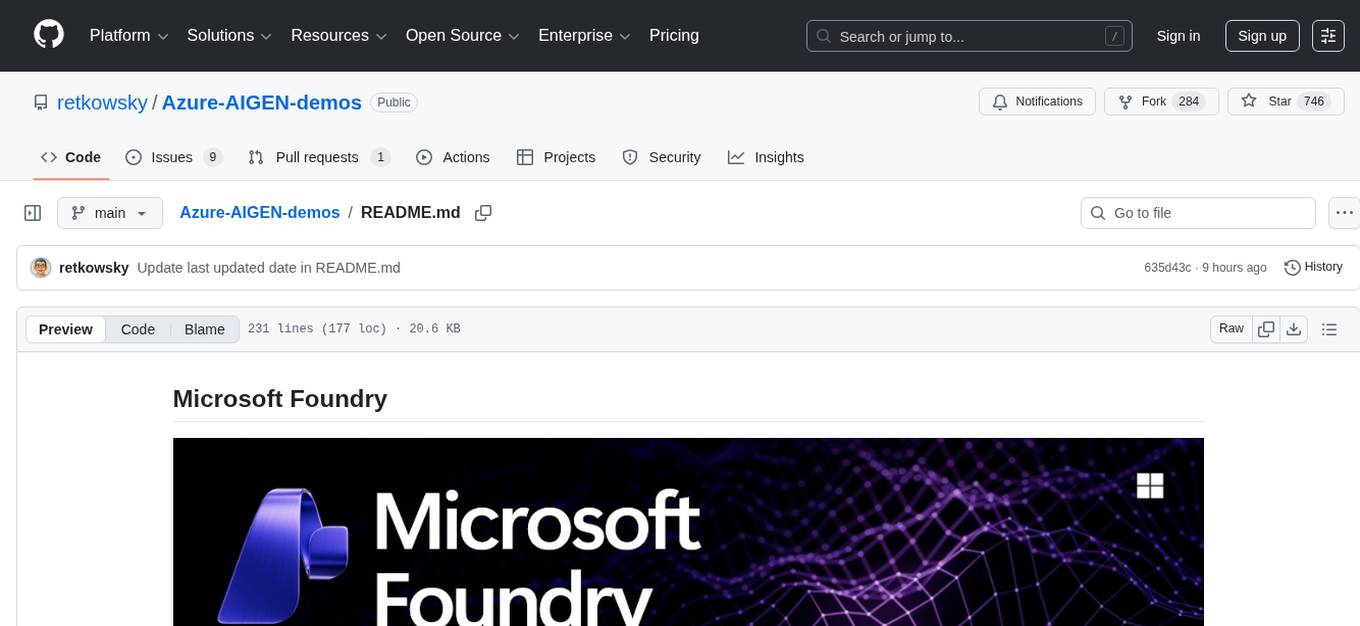Click the copy path icon beside README.md
The image size is (1360, 626).
click(x=484, y=212)
